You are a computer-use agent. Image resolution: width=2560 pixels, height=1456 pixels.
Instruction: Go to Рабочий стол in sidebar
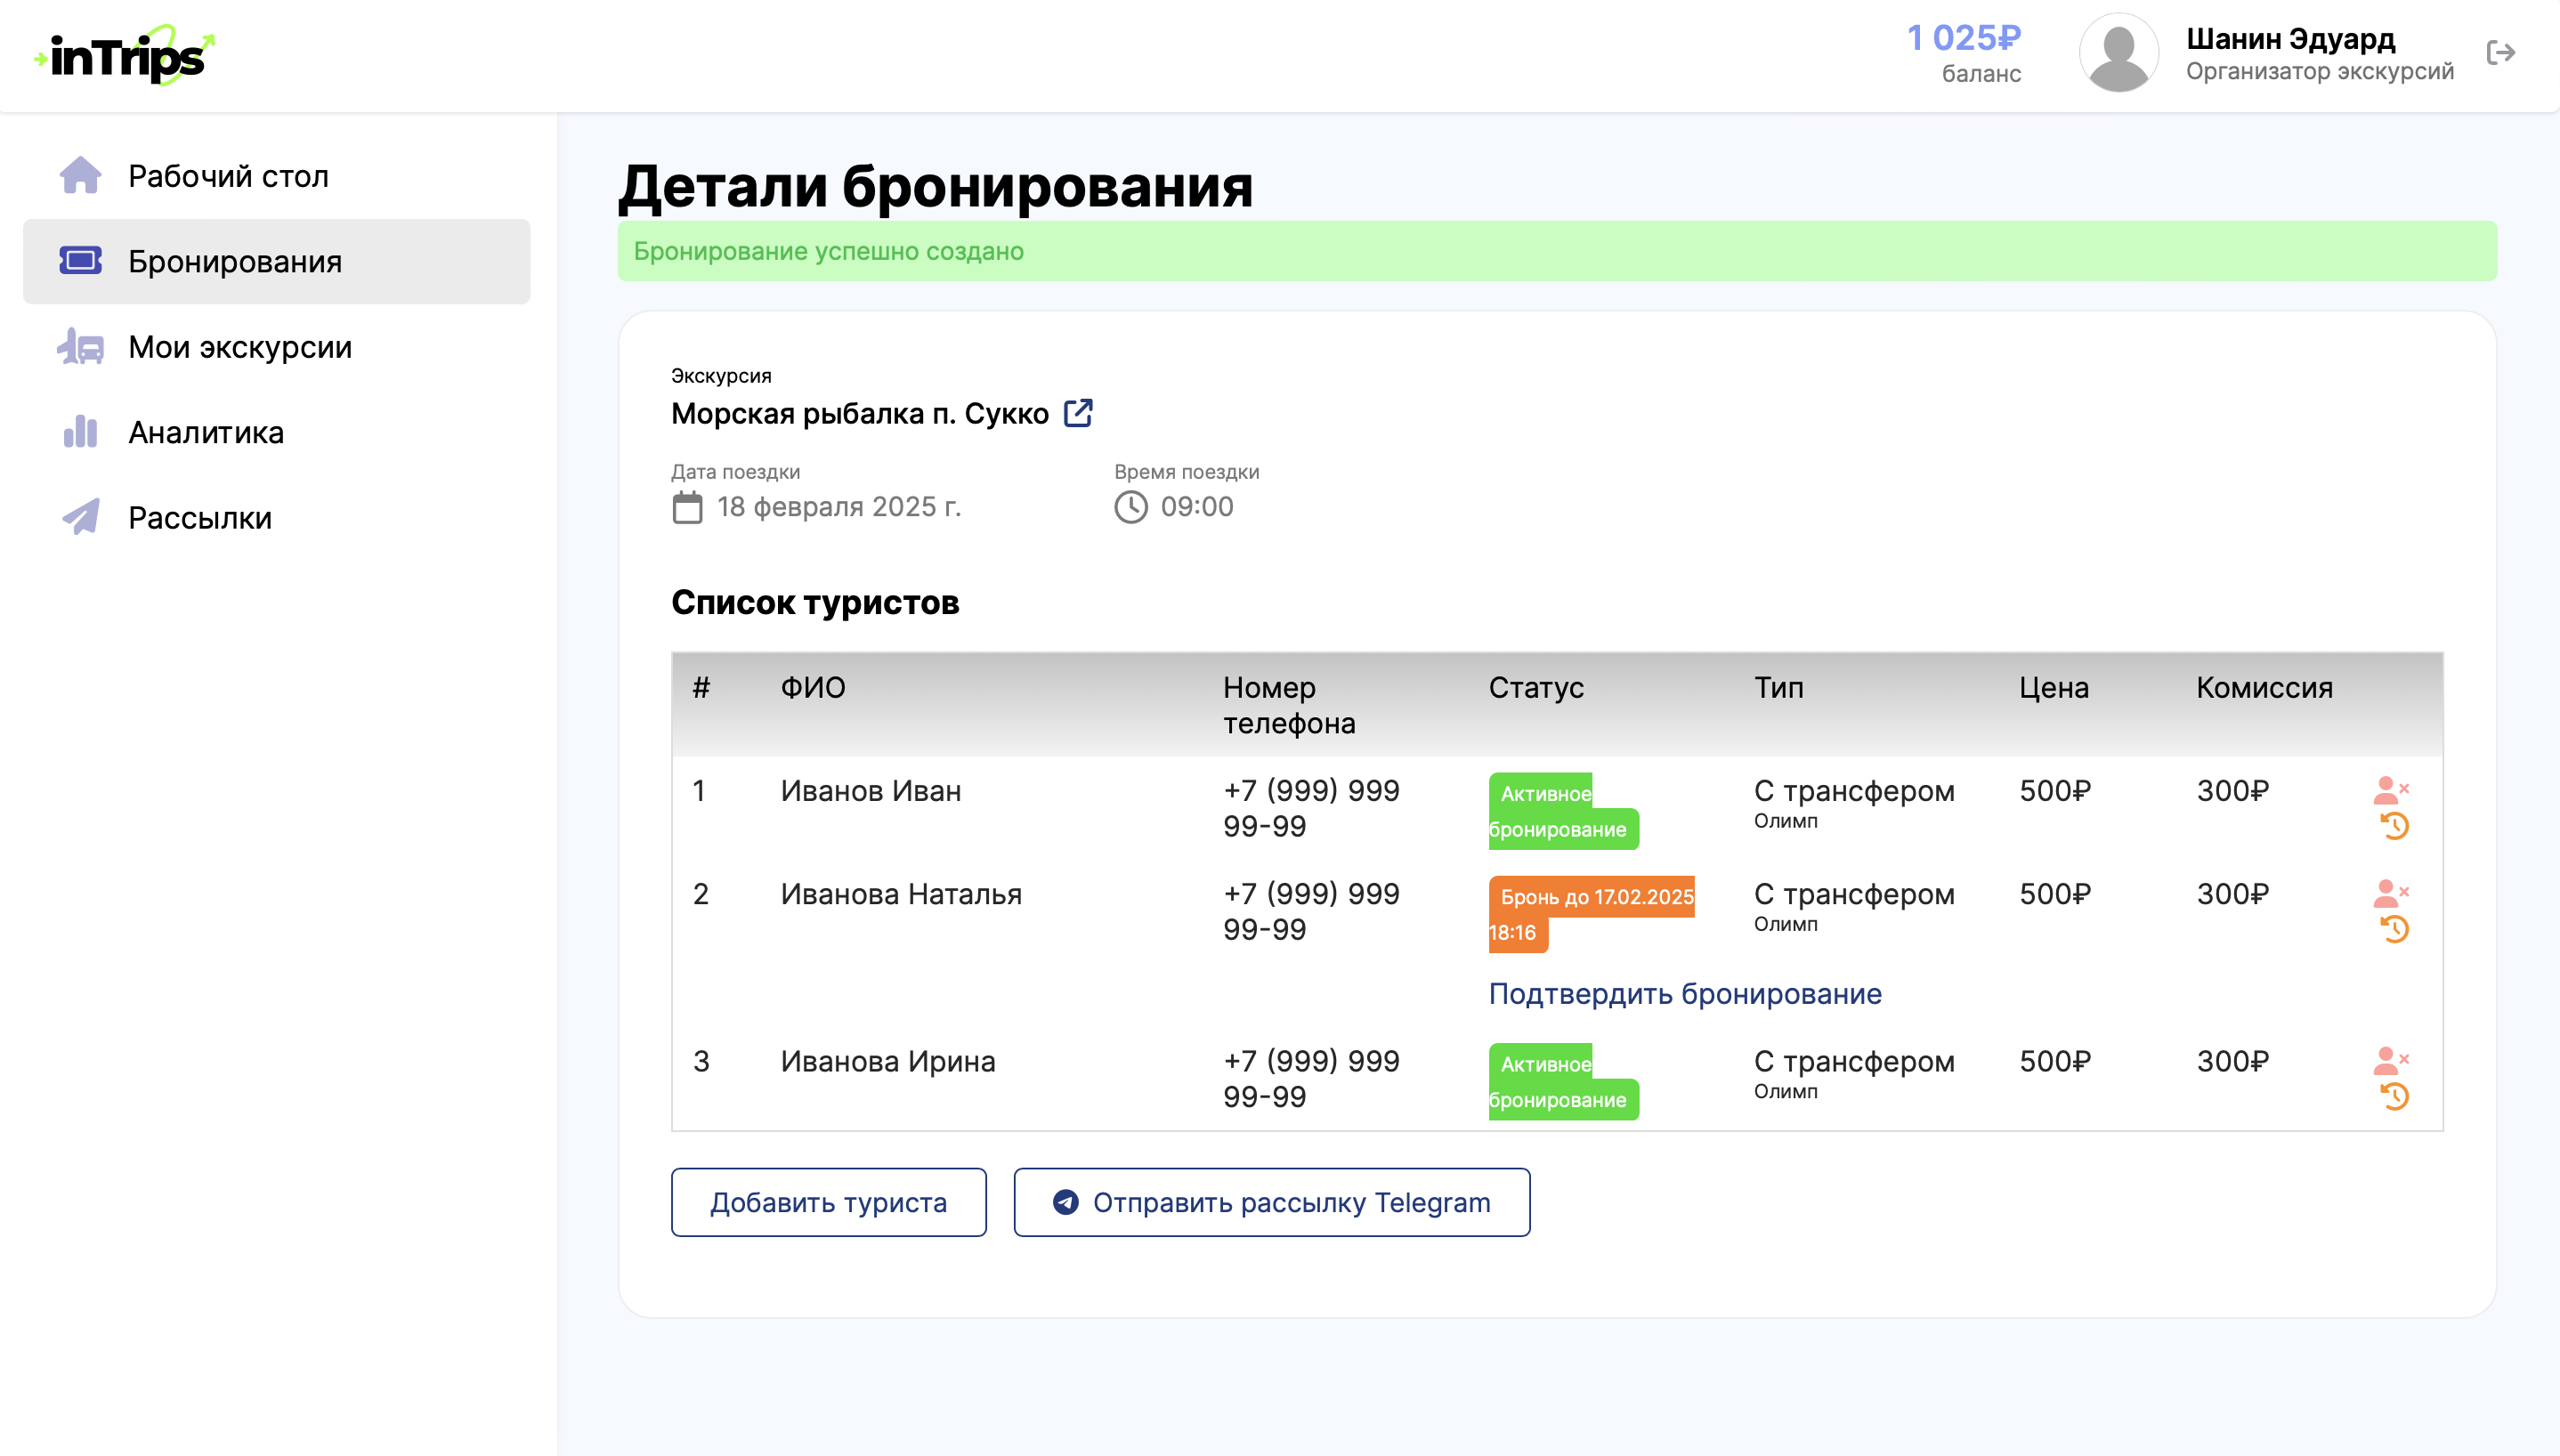coord(228,176)
